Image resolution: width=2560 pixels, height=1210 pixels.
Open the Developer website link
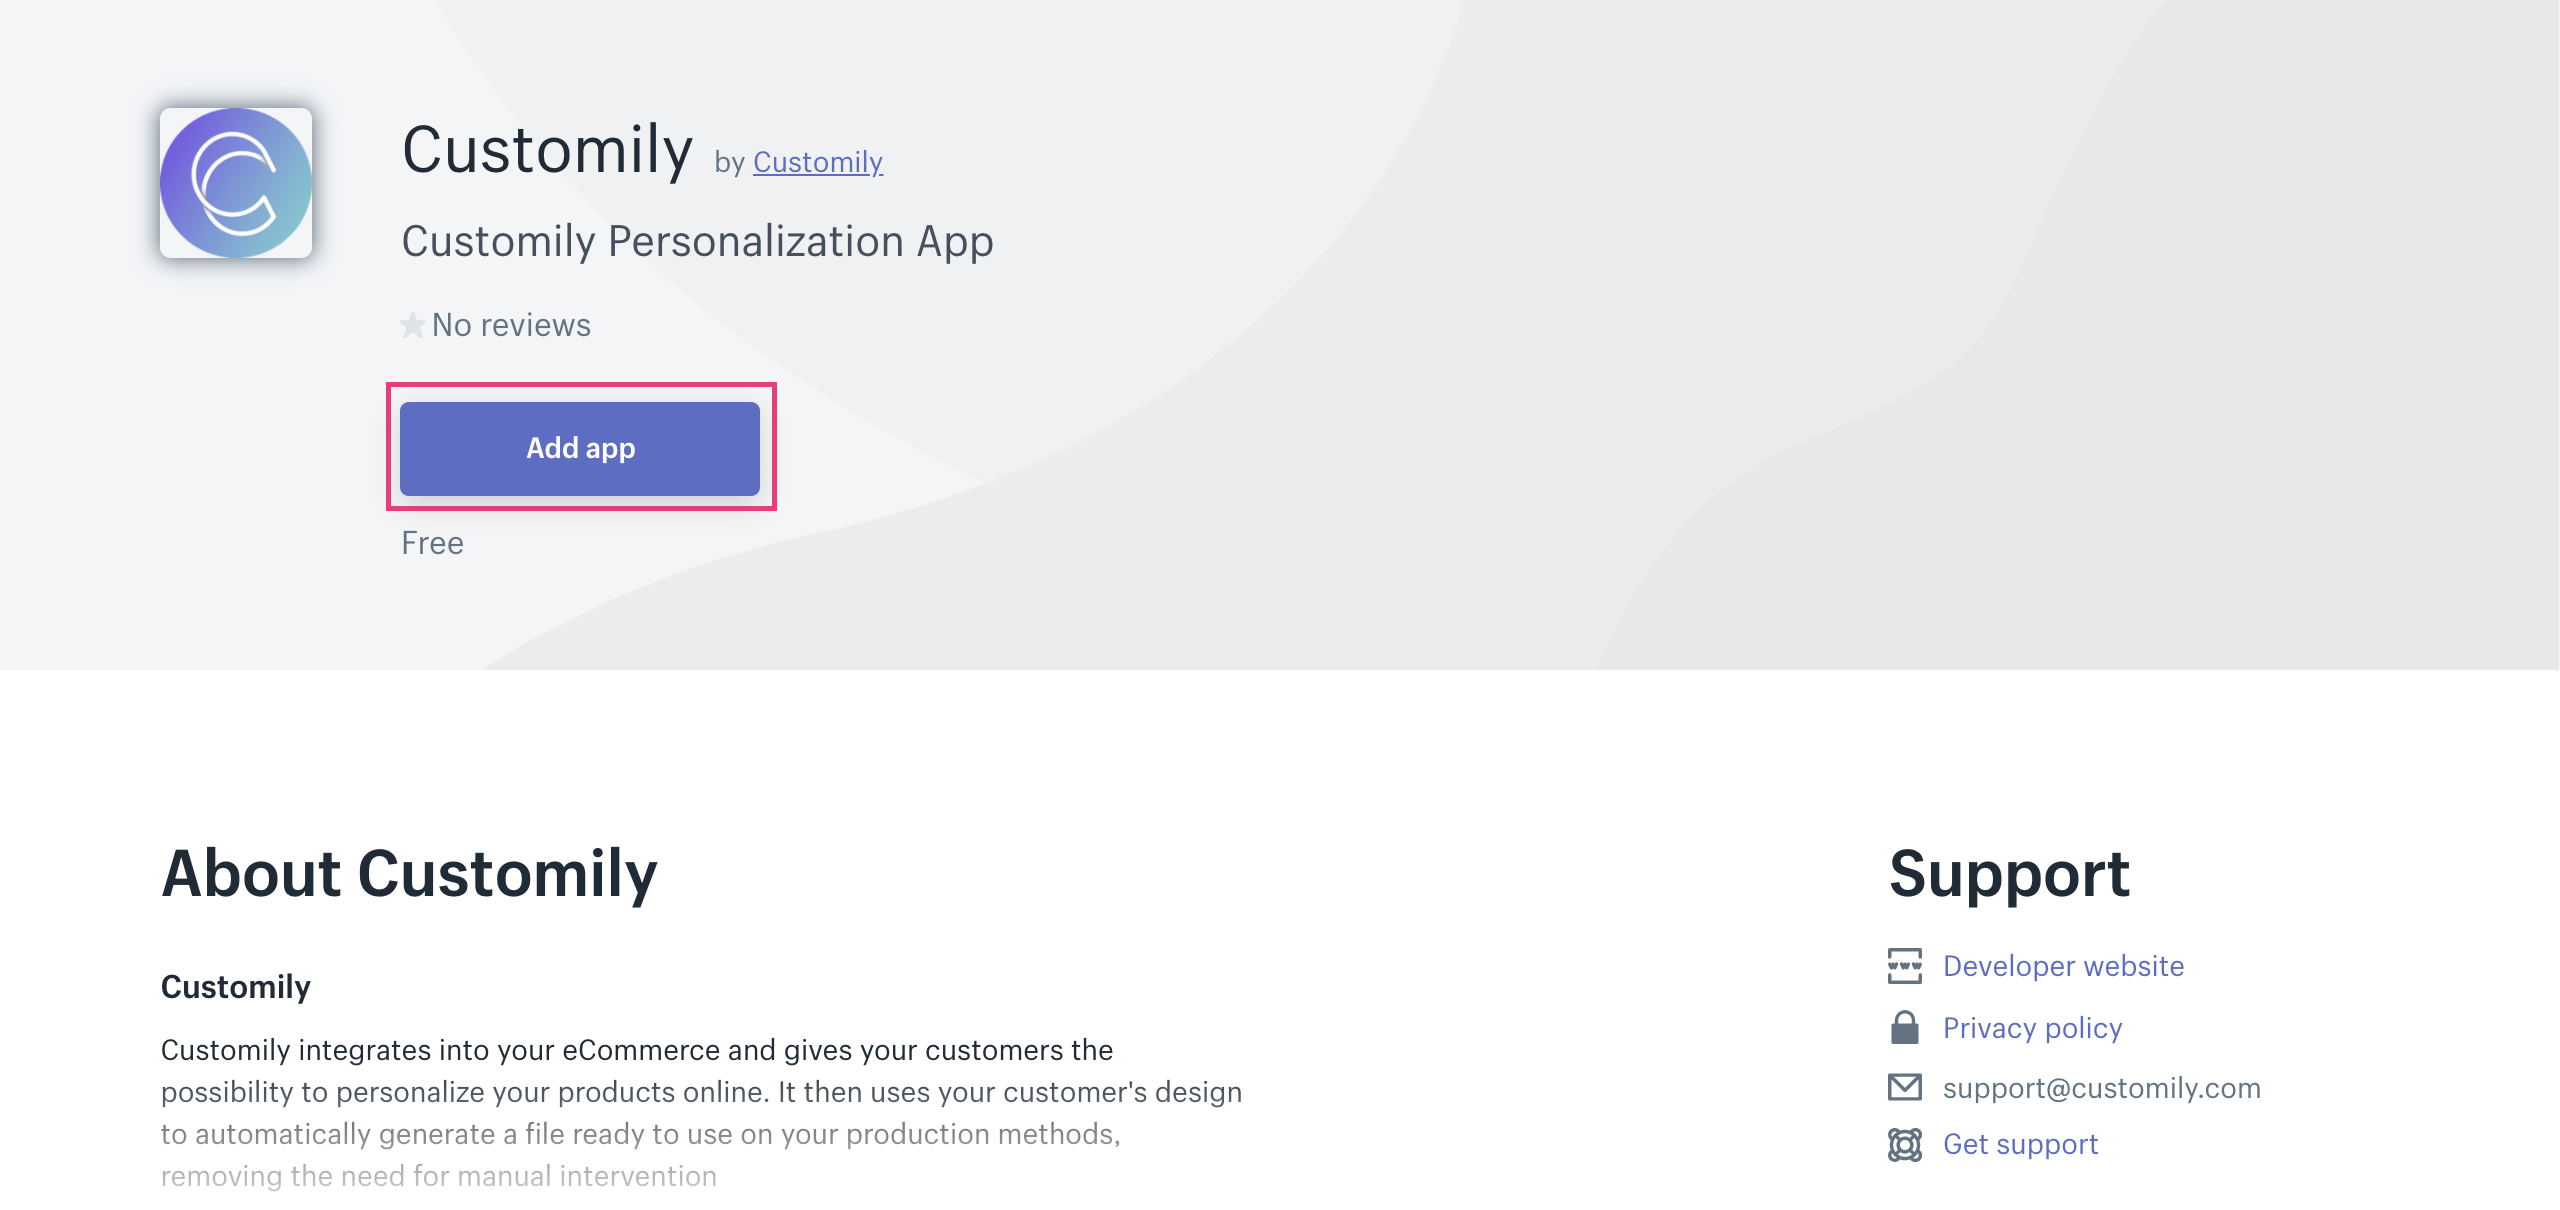(2063, 966)
